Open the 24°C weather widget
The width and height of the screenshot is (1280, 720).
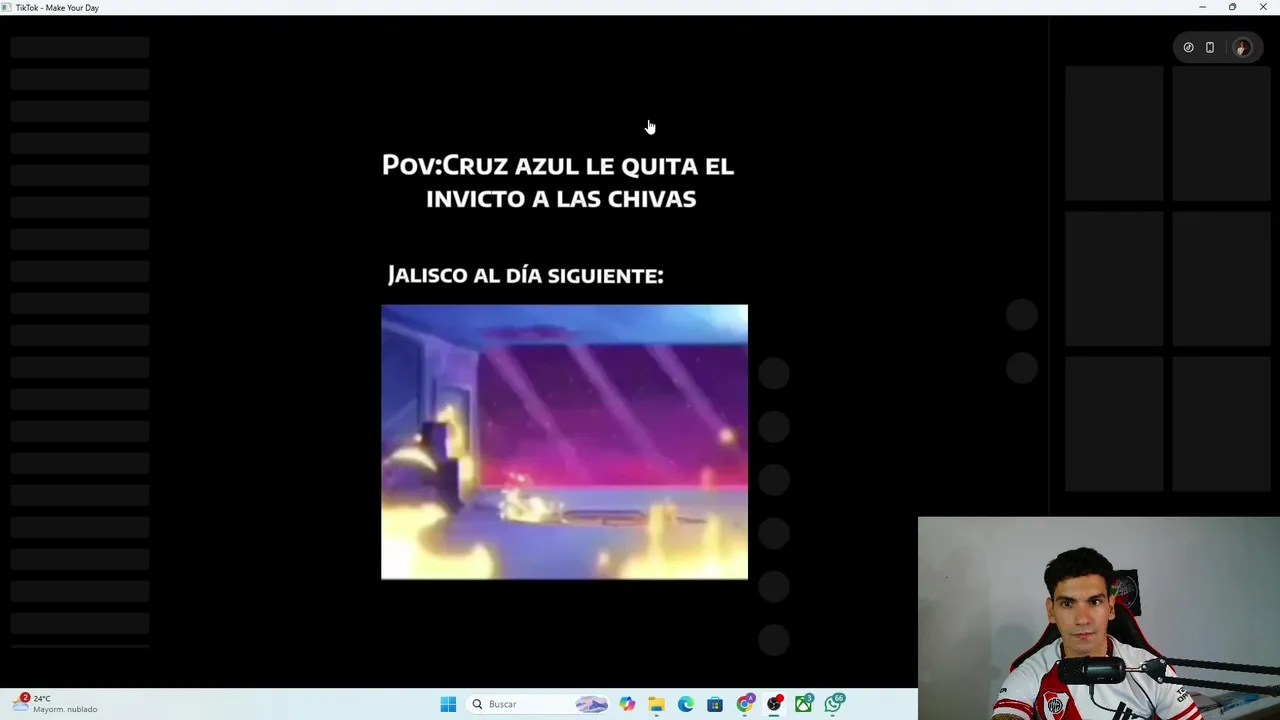tap(56, 703)
